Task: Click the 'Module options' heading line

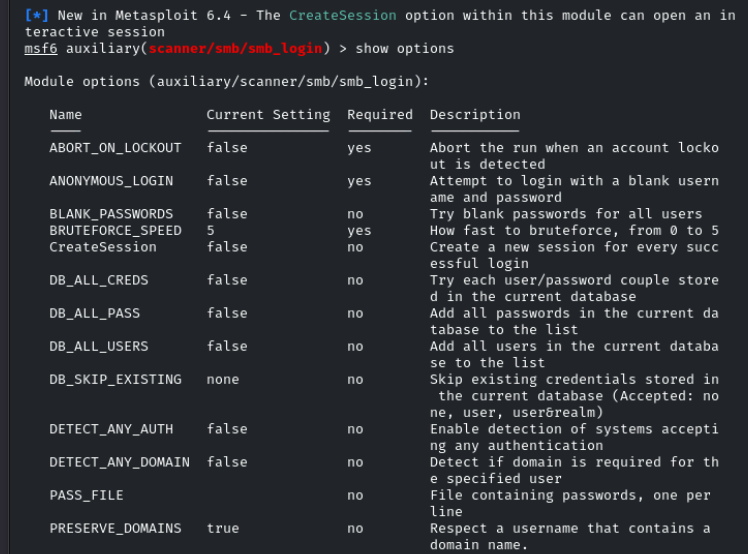Action: [227, 82]
